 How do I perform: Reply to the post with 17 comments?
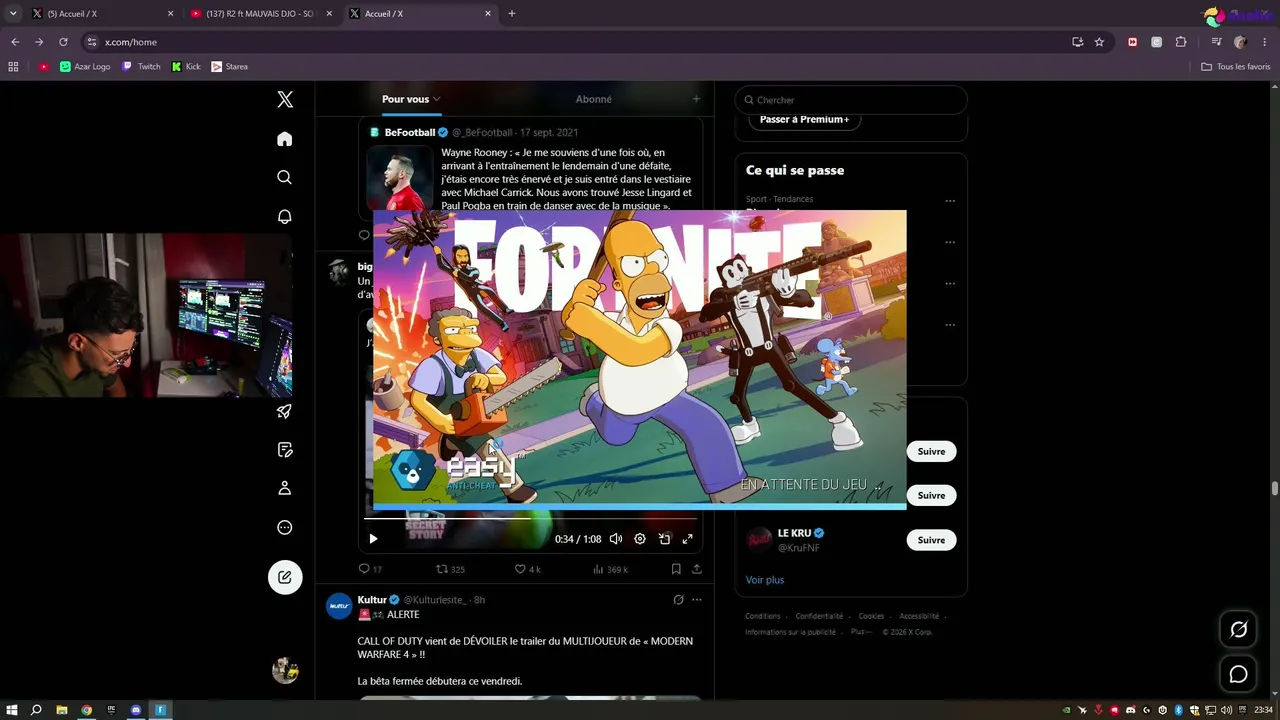tap(370, 569)
